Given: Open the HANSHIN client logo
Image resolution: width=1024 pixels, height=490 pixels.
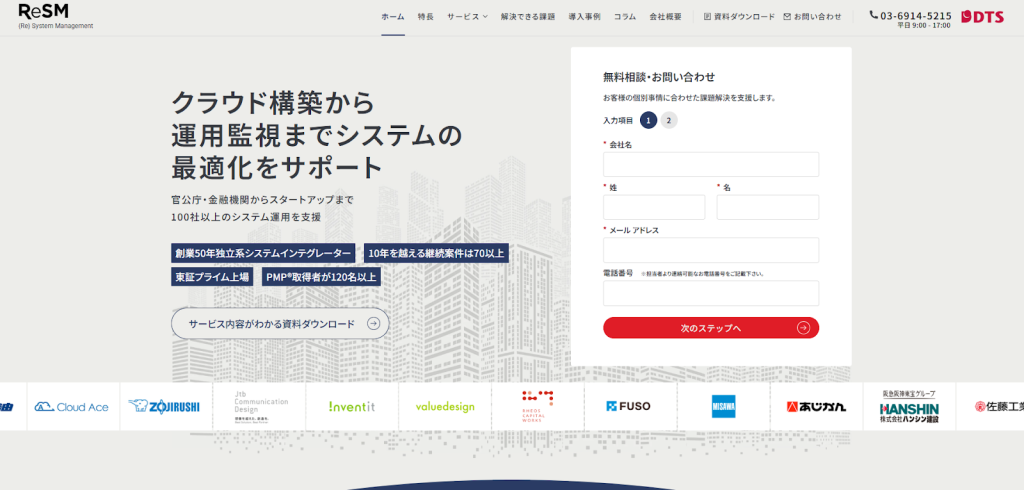Looking at the screenshot, I should [909, 407].
